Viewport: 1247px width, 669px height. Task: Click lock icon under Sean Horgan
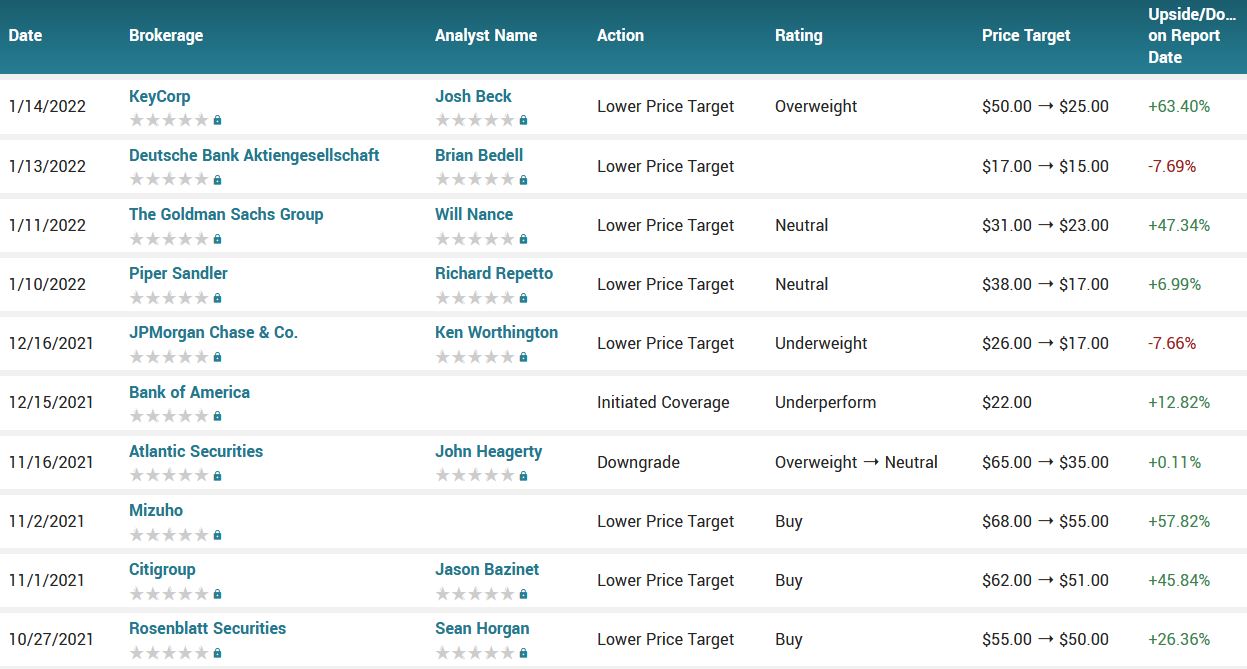click(x=523, y=653)
